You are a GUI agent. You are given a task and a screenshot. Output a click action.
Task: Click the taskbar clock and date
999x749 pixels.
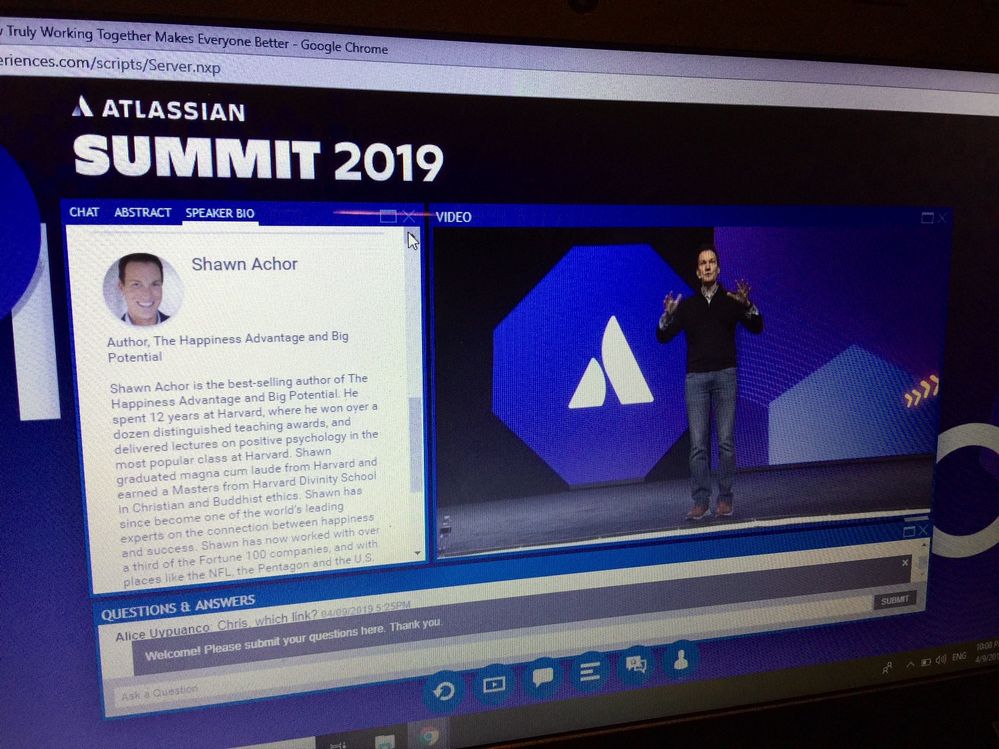[986, 653]
